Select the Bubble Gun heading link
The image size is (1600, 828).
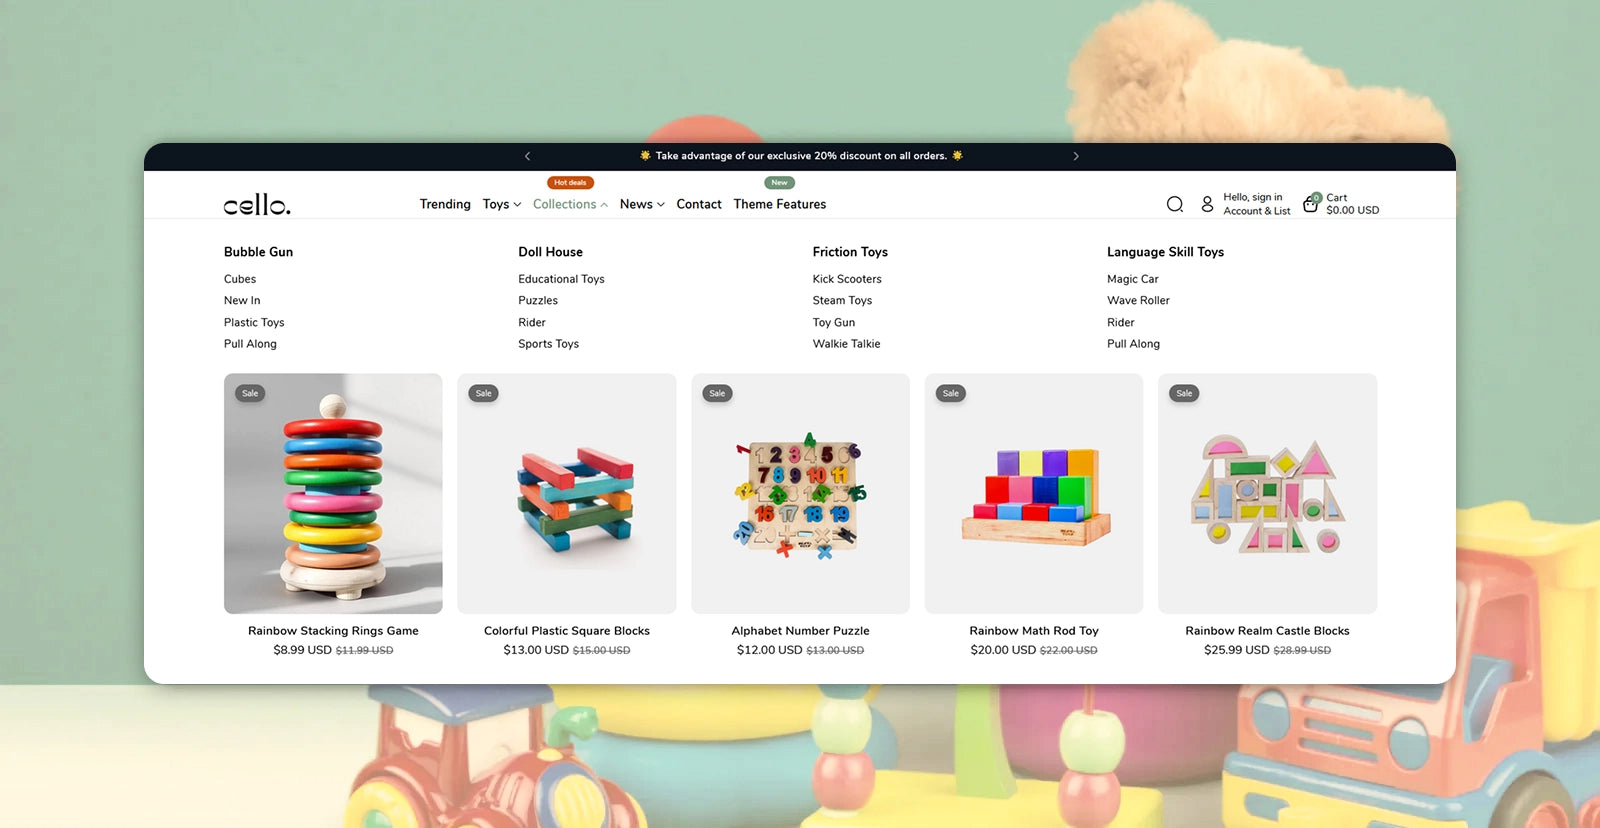point(258,252)
